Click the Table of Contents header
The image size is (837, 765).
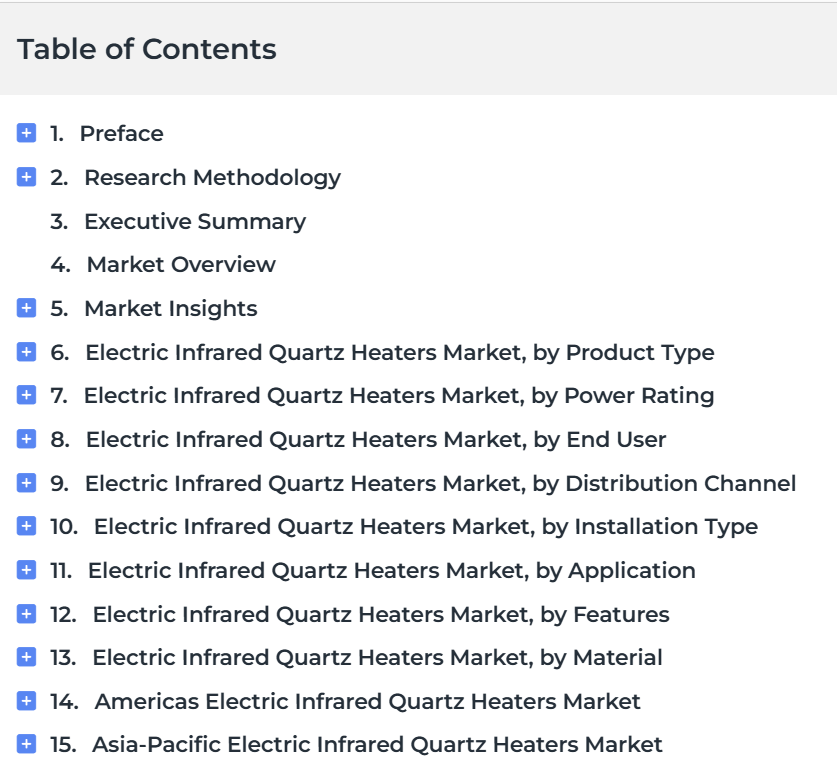(147, 49)
